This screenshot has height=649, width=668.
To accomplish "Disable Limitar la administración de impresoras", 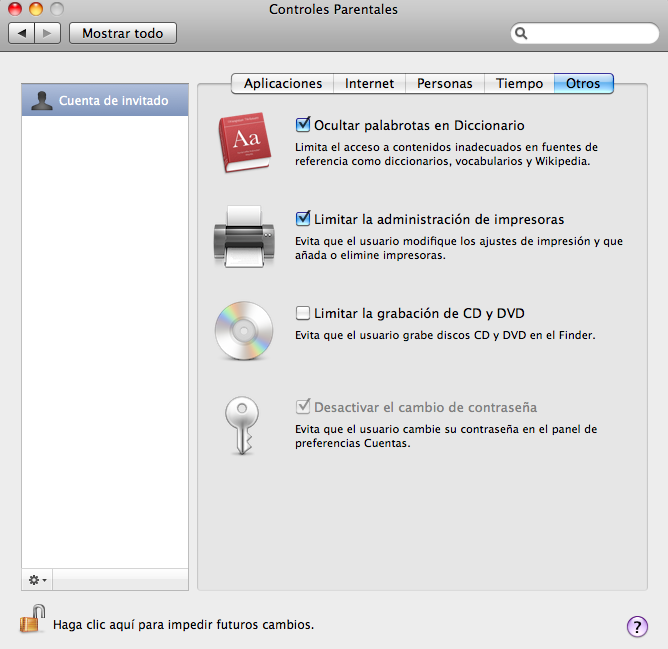I will coord(303,218).
